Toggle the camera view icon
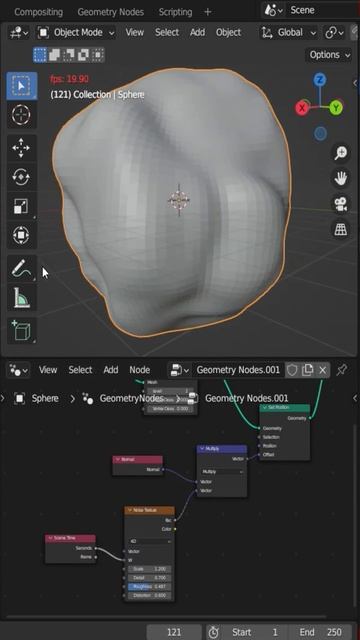Image resolution: width=360 pixels, height=640 pixels. tap(340, 204)
